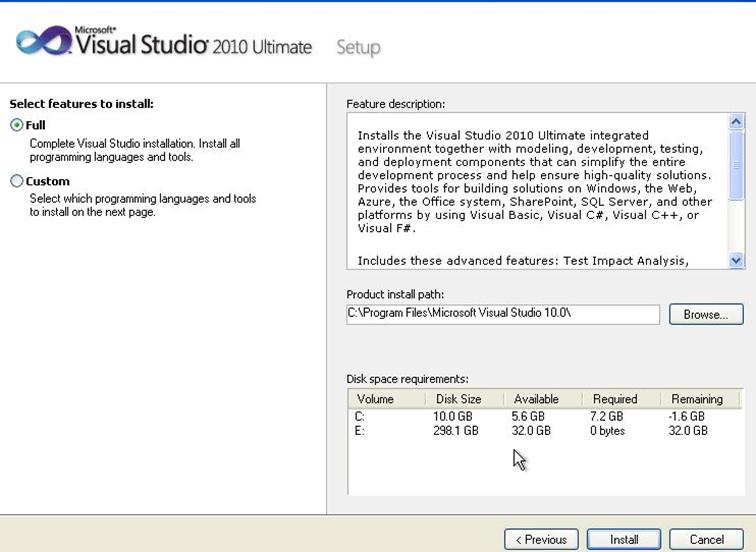Click into the Product install path field
756x552 pixels.
pyautogui.click(x=503, y=314)
